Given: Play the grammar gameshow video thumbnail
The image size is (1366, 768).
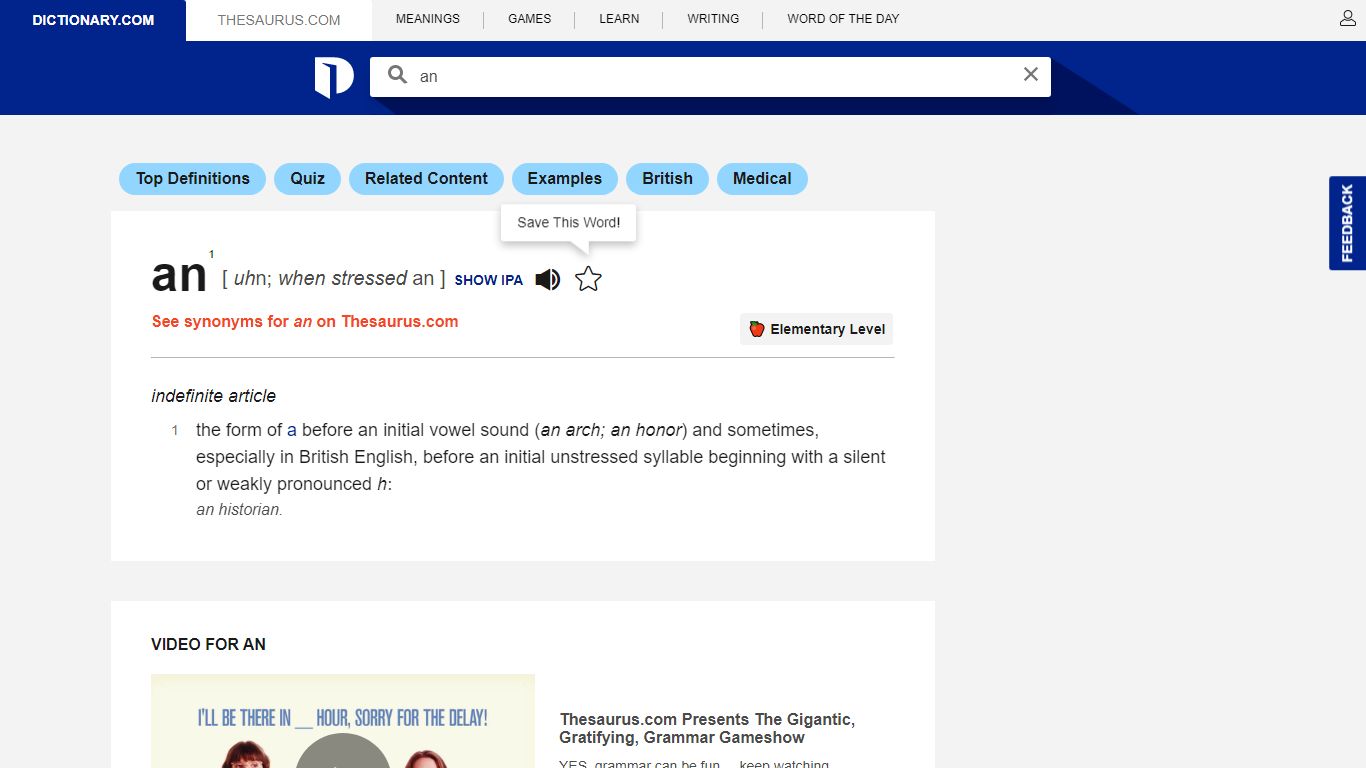Looking at the screenshot, I should pos(343,721).
